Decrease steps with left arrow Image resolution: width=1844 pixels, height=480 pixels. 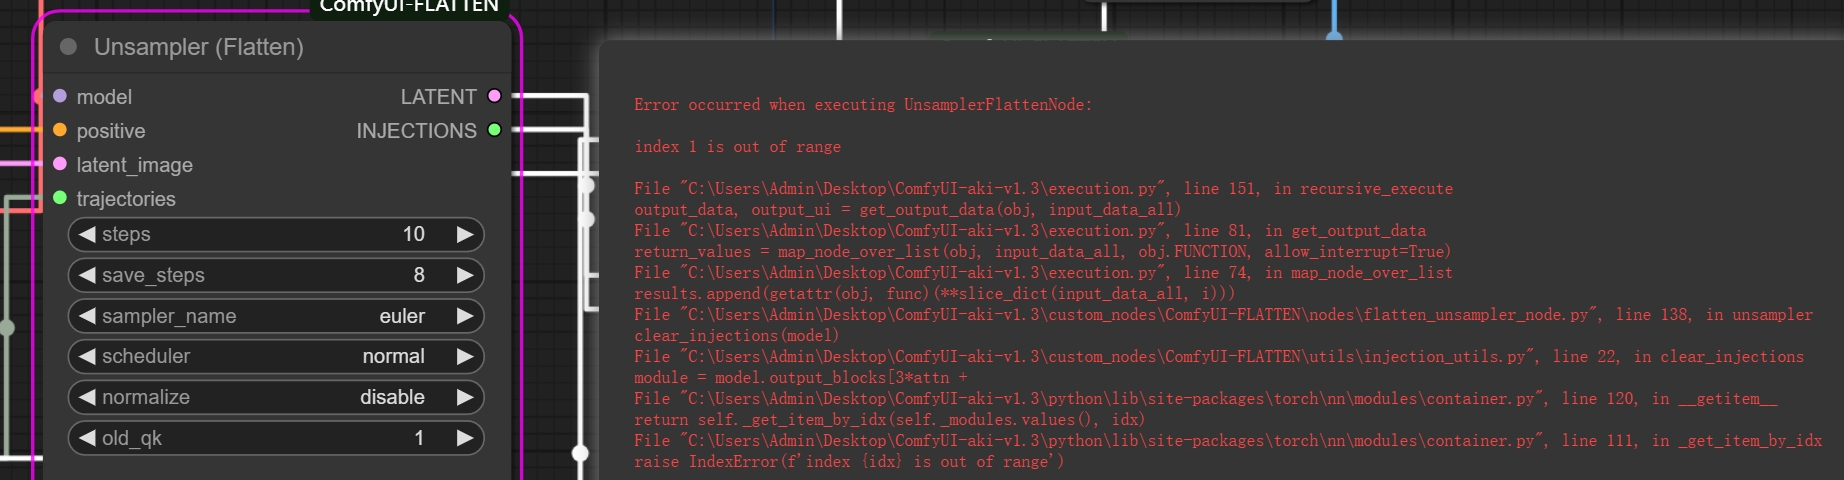pyautogui.click(x=87, y=234)
